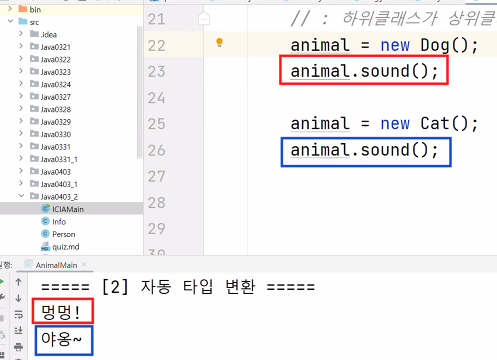Click the print icon in Run console
The height and width of the screenshot is (360, 497).
[18, 347]
